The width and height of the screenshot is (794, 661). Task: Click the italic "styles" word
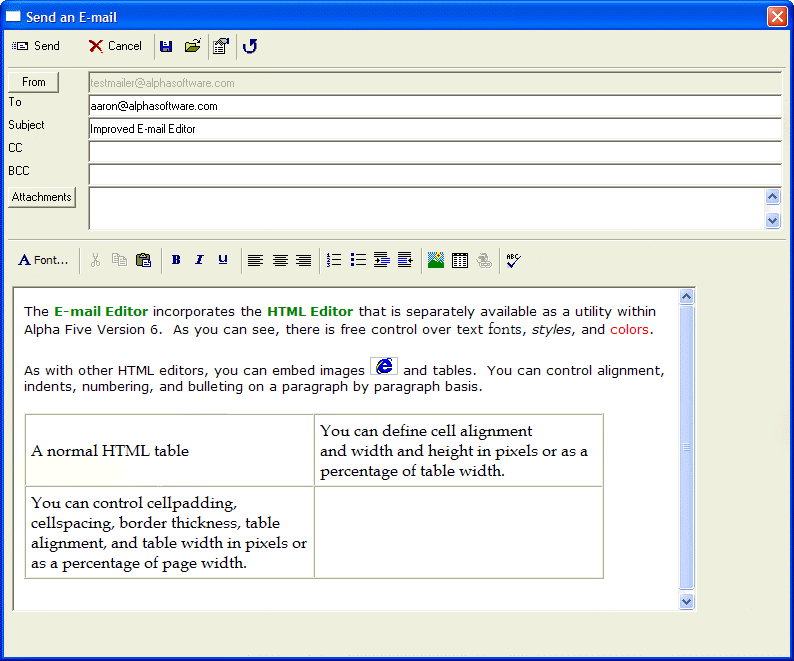[x=551, y=330]
